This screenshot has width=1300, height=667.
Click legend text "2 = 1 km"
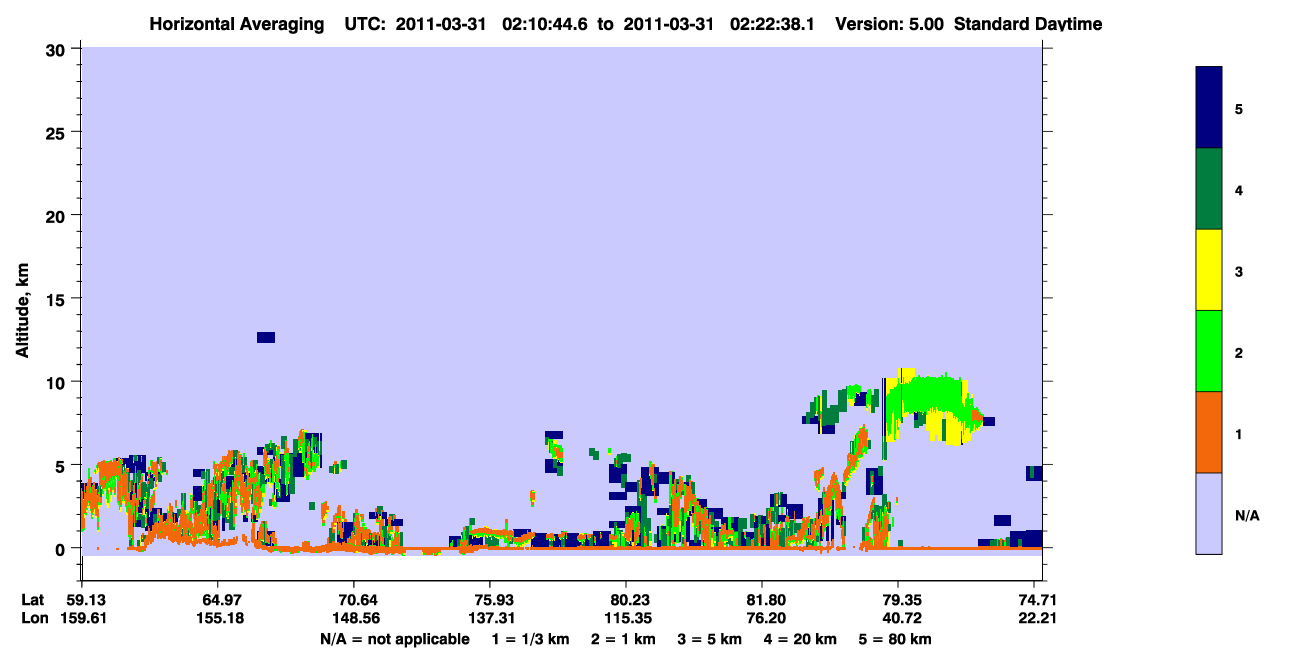623,639
